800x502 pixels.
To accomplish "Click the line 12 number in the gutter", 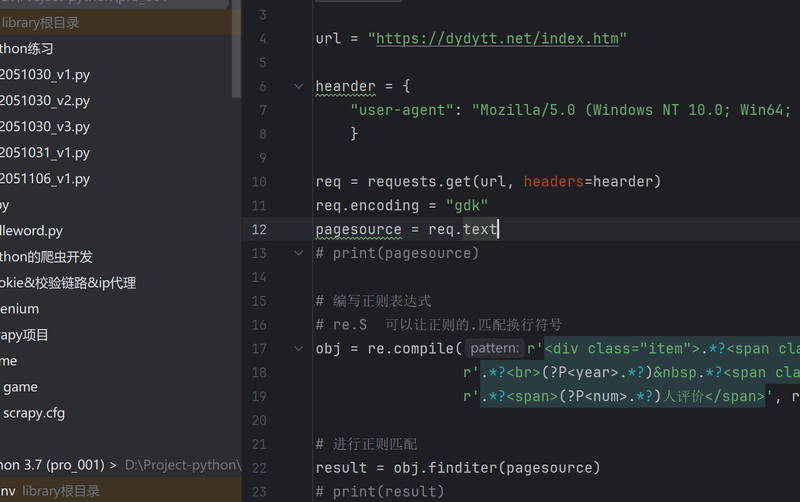I will (x=260, y=229).
